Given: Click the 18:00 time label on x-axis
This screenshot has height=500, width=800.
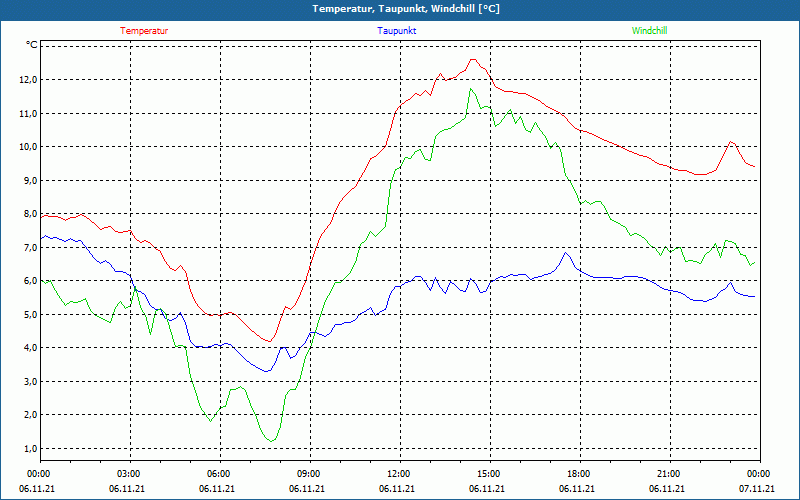Looking at the screenshot, I should point(579,474).
